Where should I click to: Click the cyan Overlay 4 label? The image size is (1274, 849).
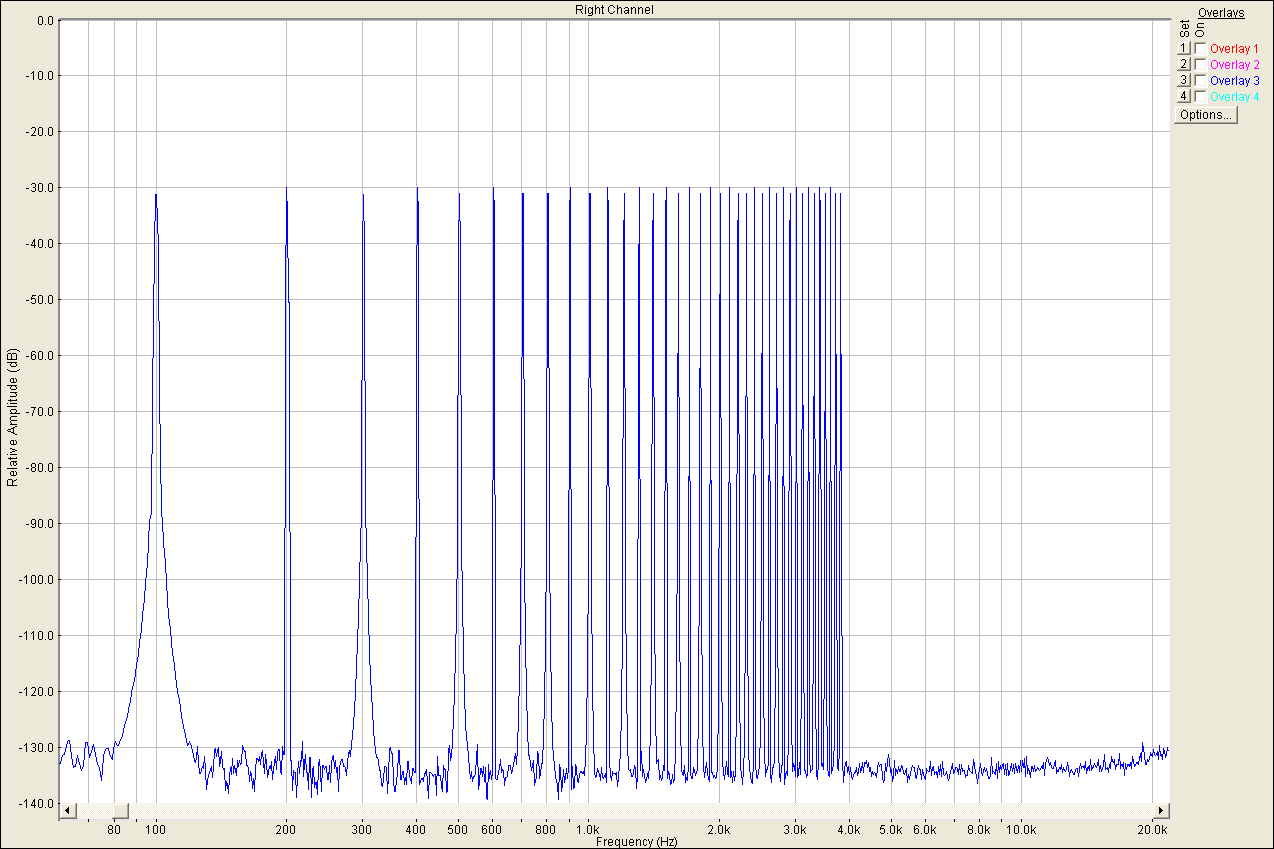[1234, 96]
